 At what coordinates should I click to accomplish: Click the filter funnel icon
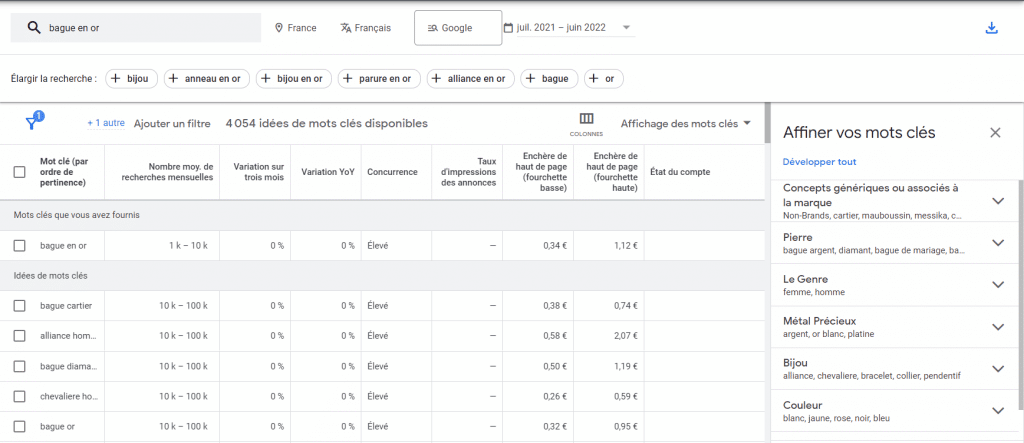[32, 123]
